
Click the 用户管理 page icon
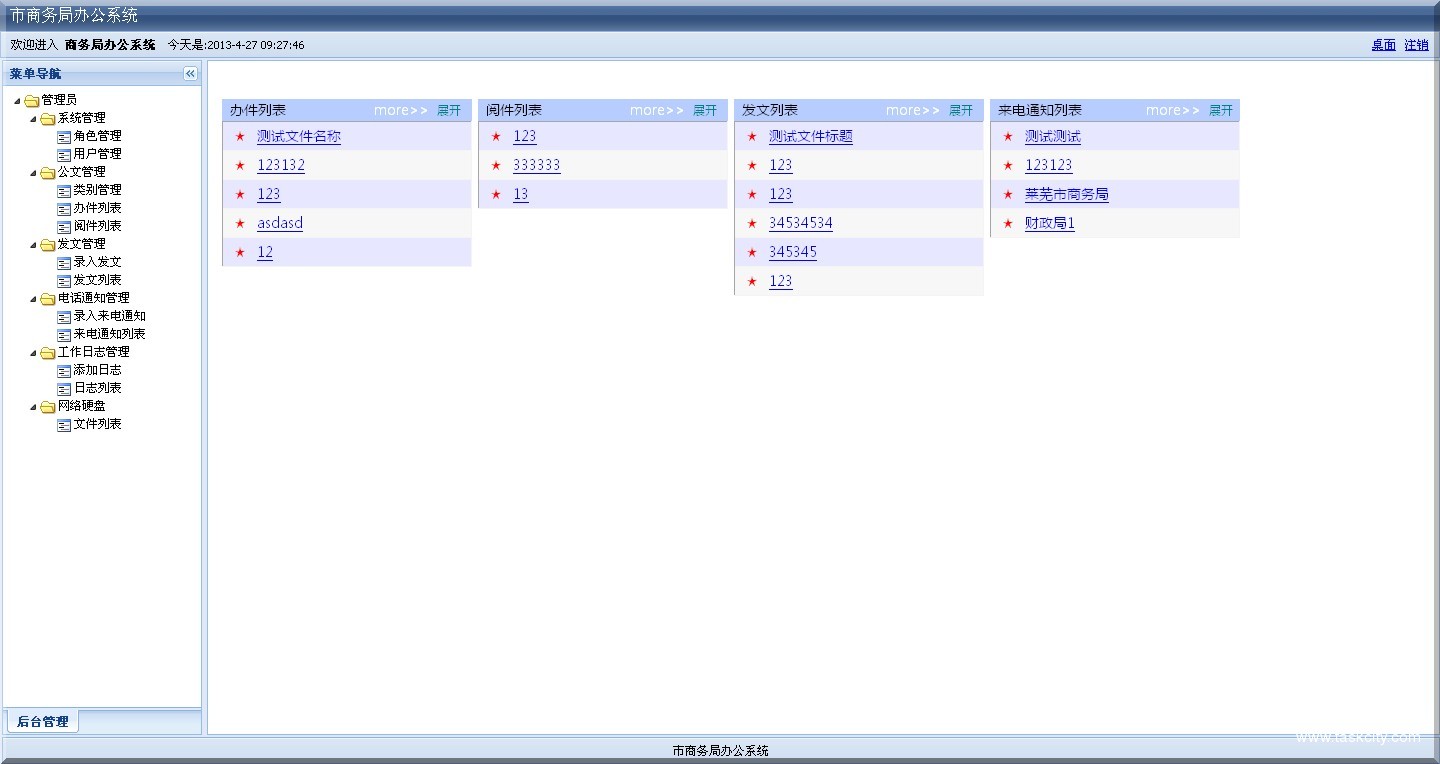coord(64,154)
